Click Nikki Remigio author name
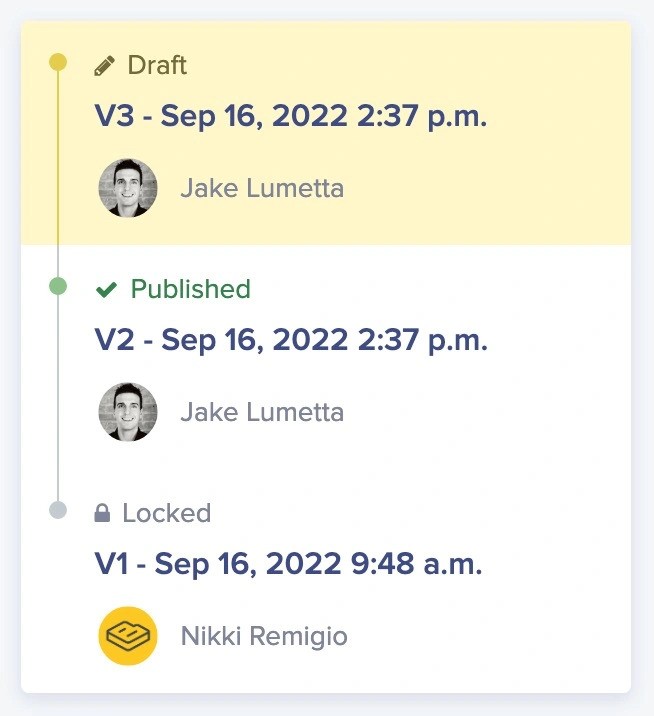The height and width of the screenshot is (716, 654). click(264, 636)
